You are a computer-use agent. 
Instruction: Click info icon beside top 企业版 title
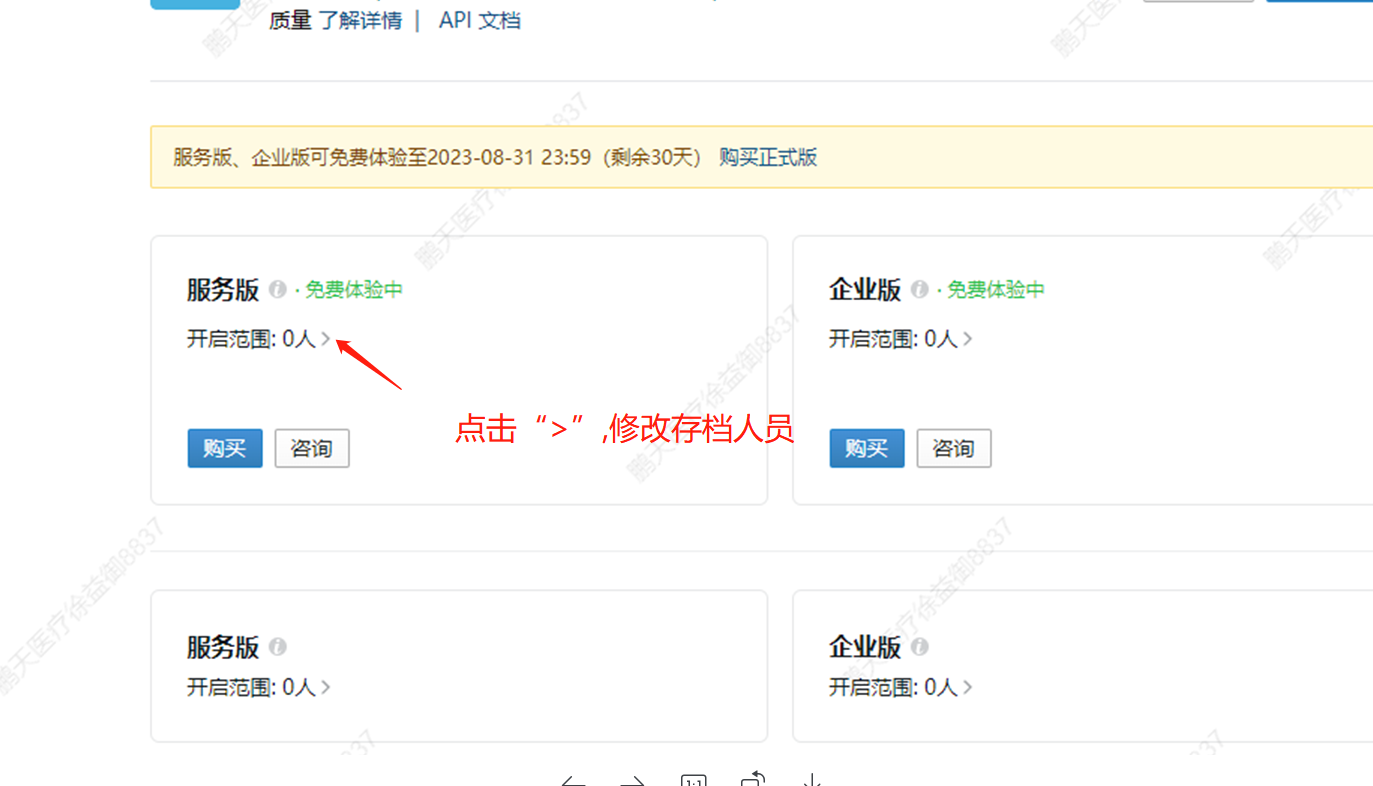point(920,290)
